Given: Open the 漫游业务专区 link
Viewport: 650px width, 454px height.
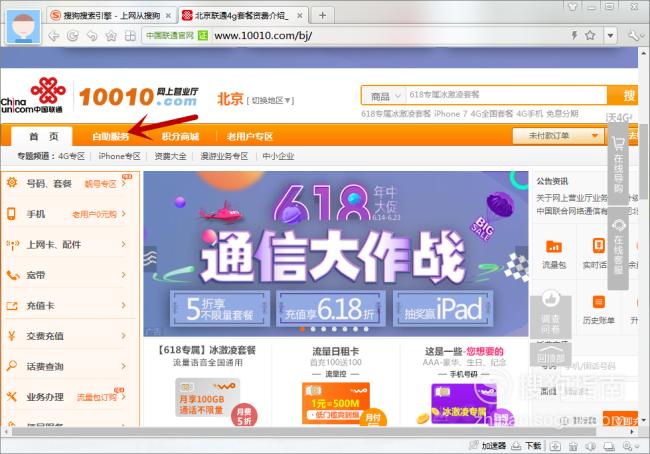Looking at the screenshot, I should (x=224, y=156).
